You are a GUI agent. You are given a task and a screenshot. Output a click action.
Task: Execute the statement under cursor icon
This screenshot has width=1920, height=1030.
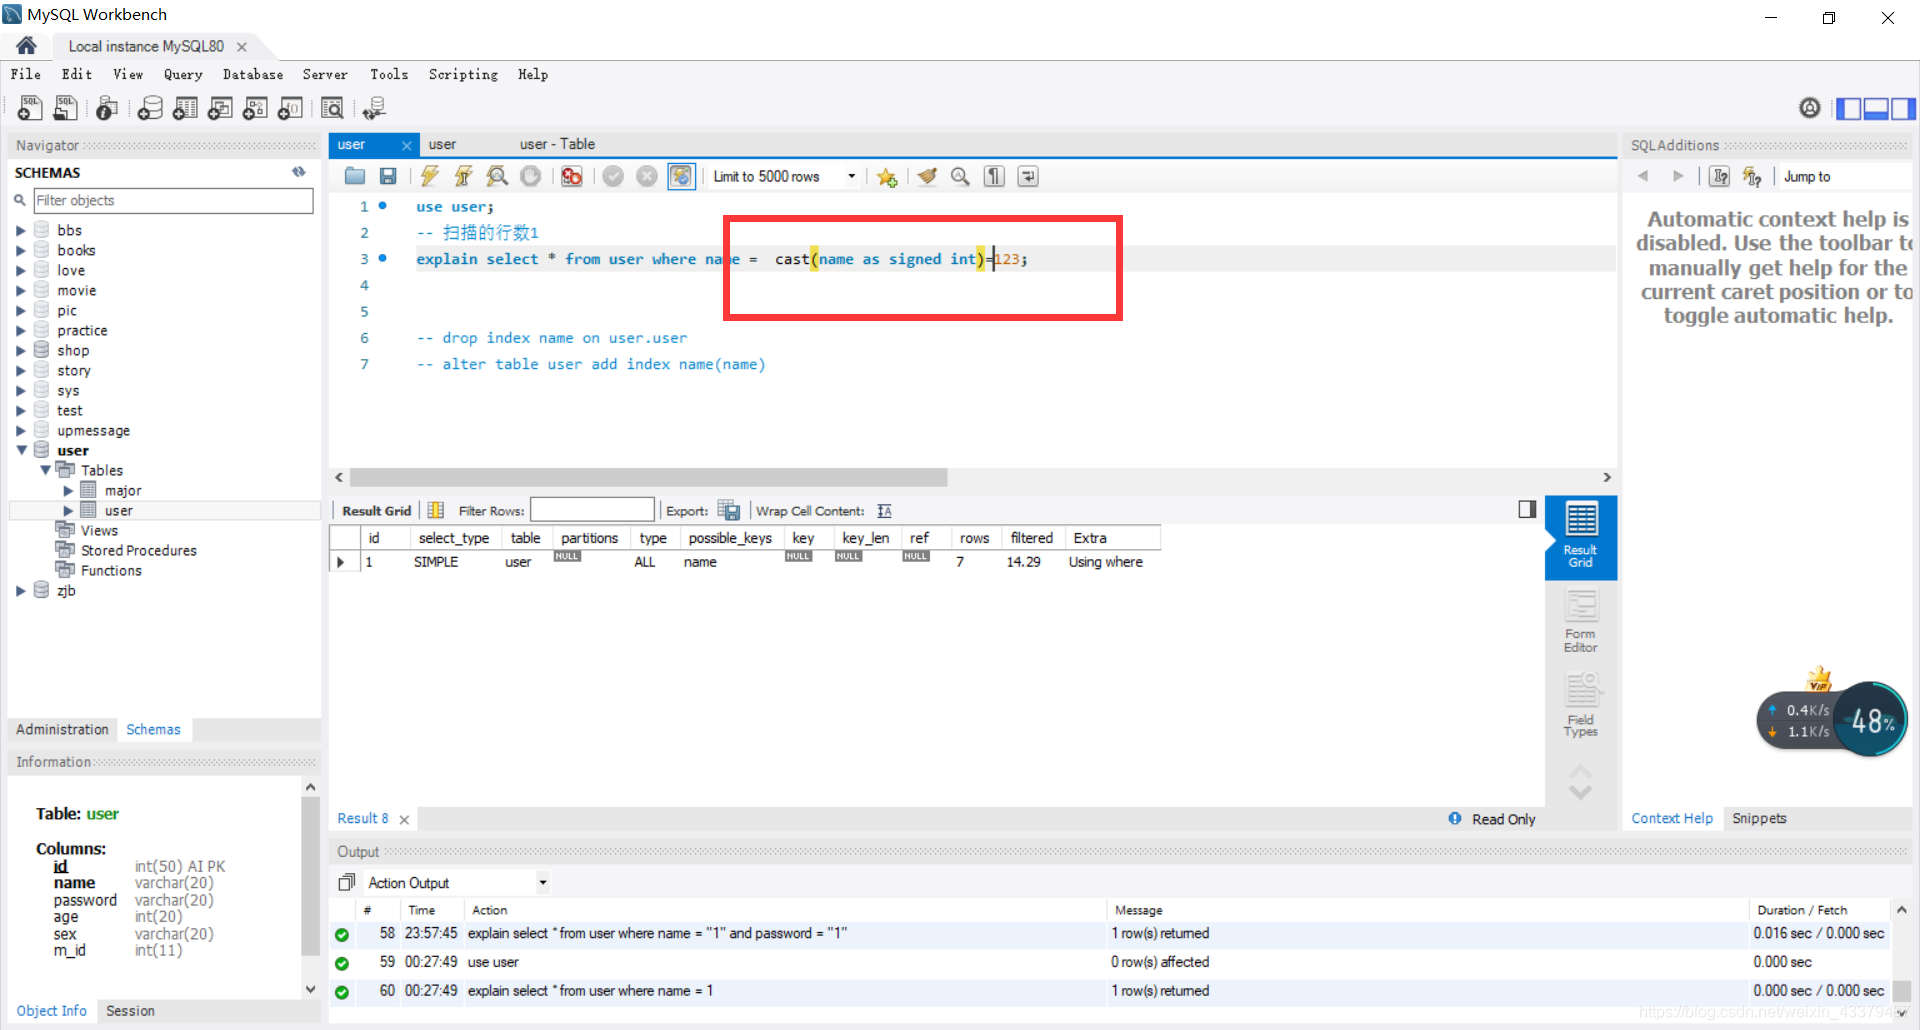463,176
